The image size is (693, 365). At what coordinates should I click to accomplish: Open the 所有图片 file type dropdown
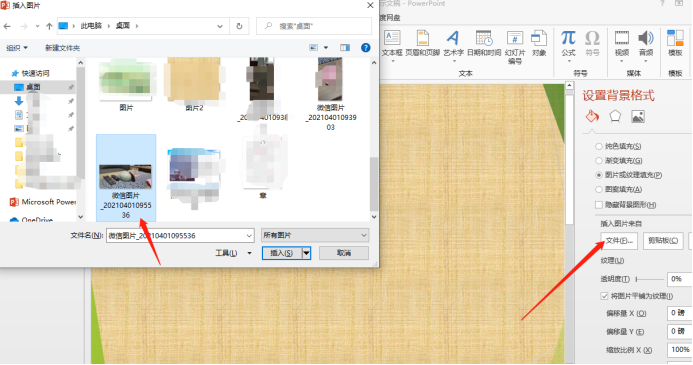pyautogui.click(x=315, y=236)
